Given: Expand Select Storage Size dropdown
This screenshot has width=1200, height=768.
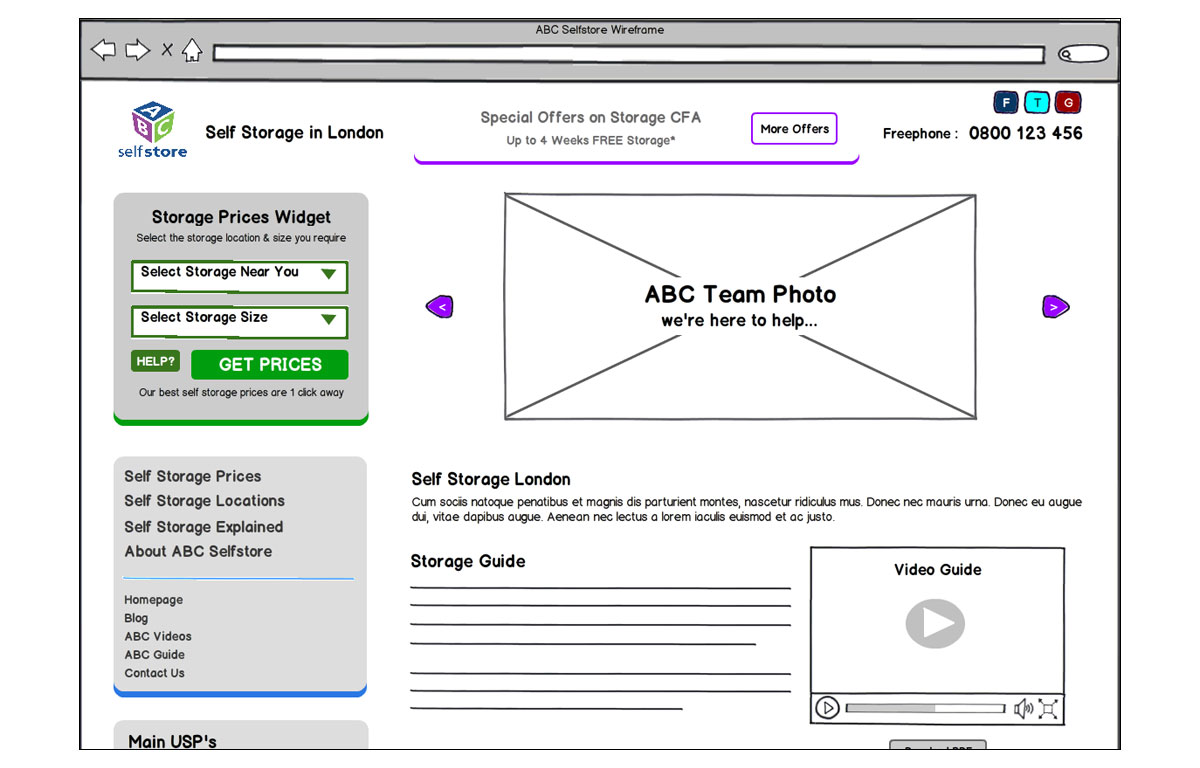Looking at the screenshot, I should pos(239,321).
